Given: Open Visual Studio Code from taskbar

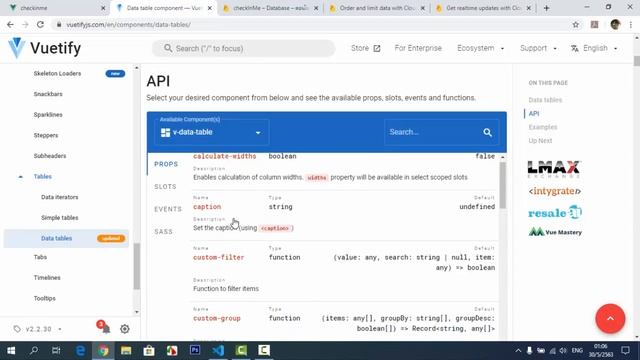Looking at the screenshot, I should pos(218,350).
